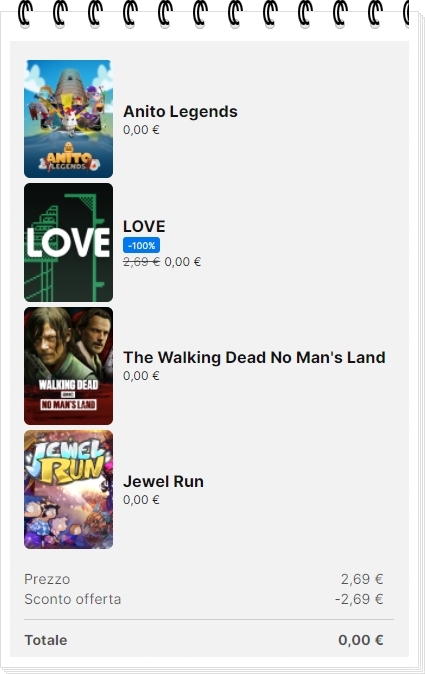Click the Jewel Run 0,00 € price
The width and height of the screenshot is (425, 674).
click(141, 499)
